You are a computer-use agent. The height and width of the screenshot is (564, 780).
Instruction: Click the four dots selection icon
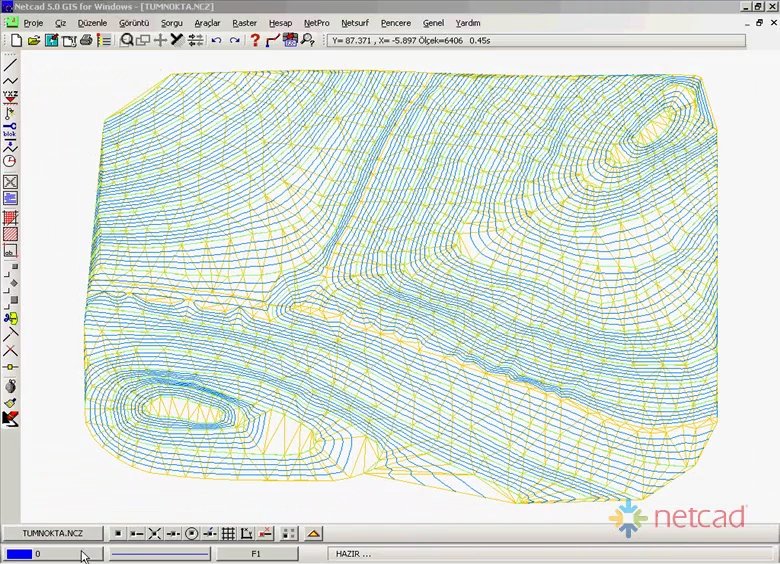[x=289, y=534]
